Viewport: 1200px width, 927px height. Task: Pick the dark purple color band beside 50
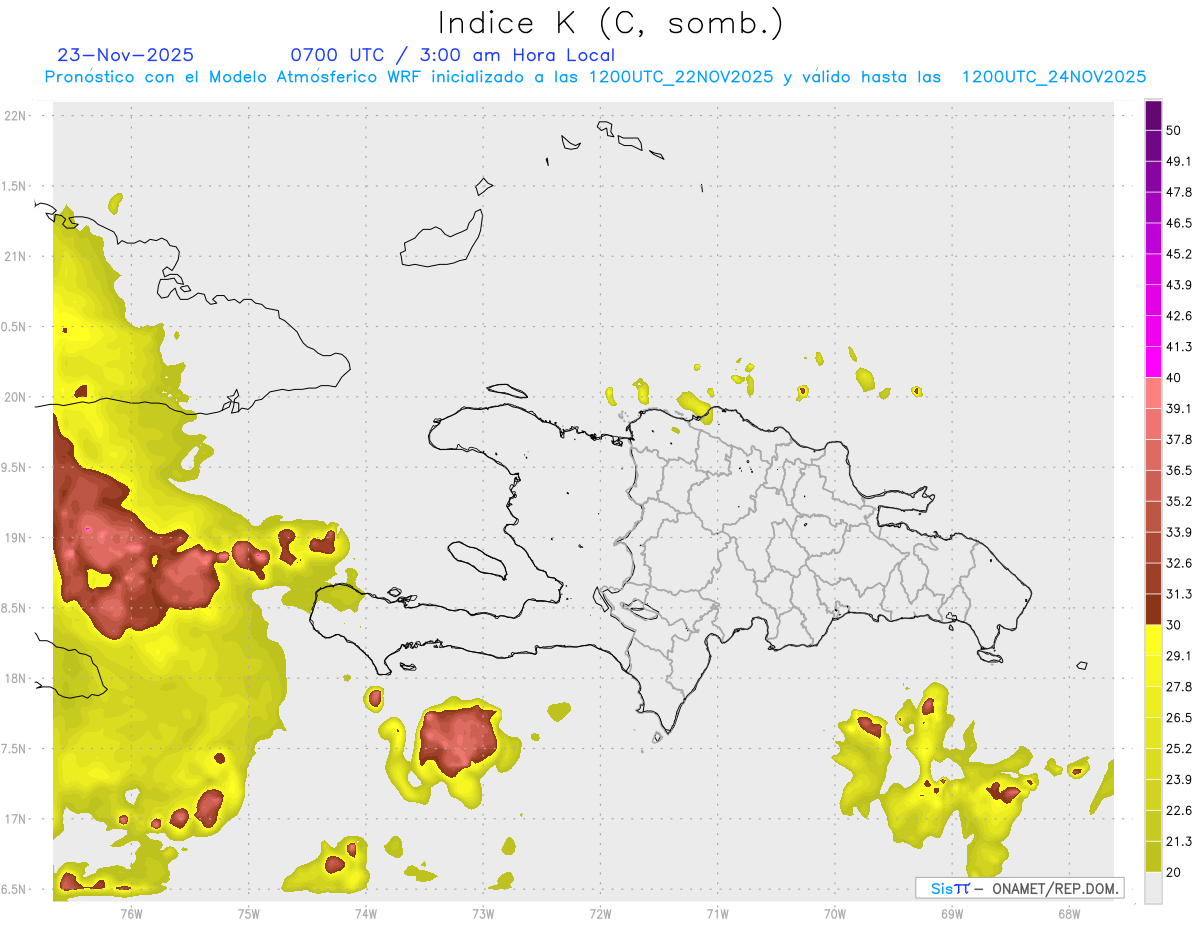point(1153,115)
